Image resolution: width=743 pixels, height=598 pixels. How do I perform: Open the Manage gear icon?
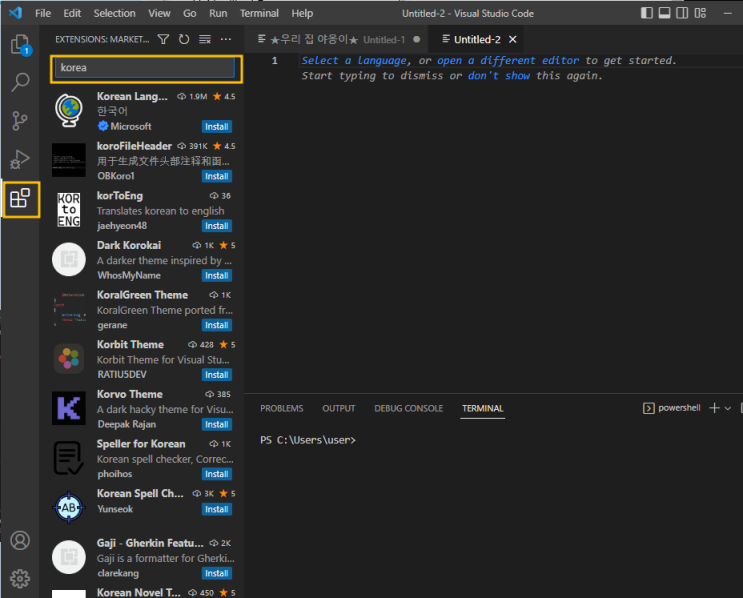(x=20, y=579)
